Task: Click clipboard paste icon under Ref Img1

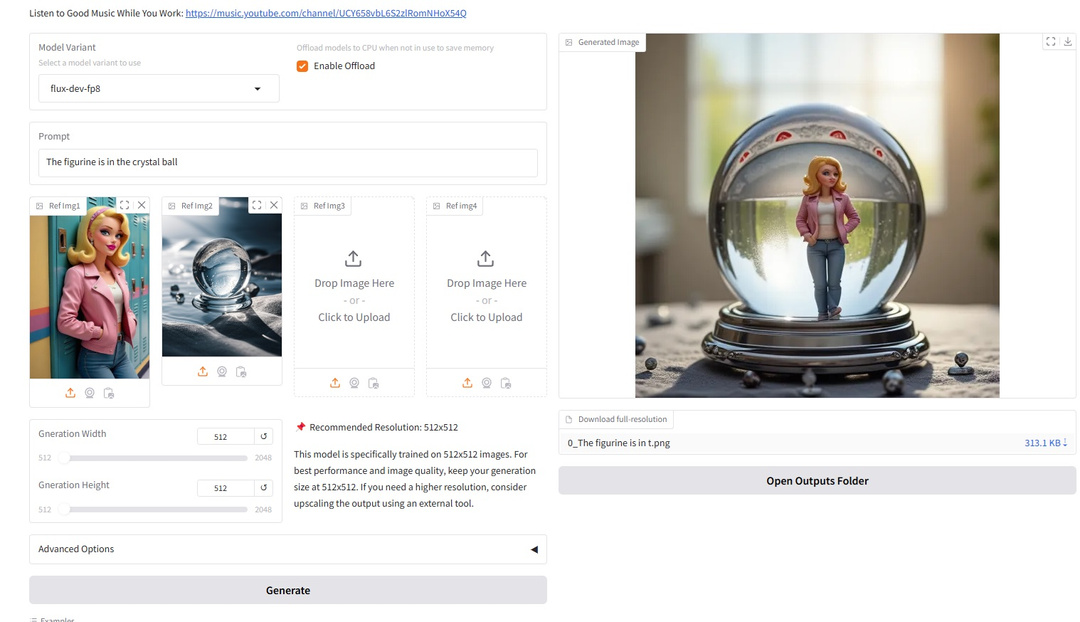Action: [109, 393]
